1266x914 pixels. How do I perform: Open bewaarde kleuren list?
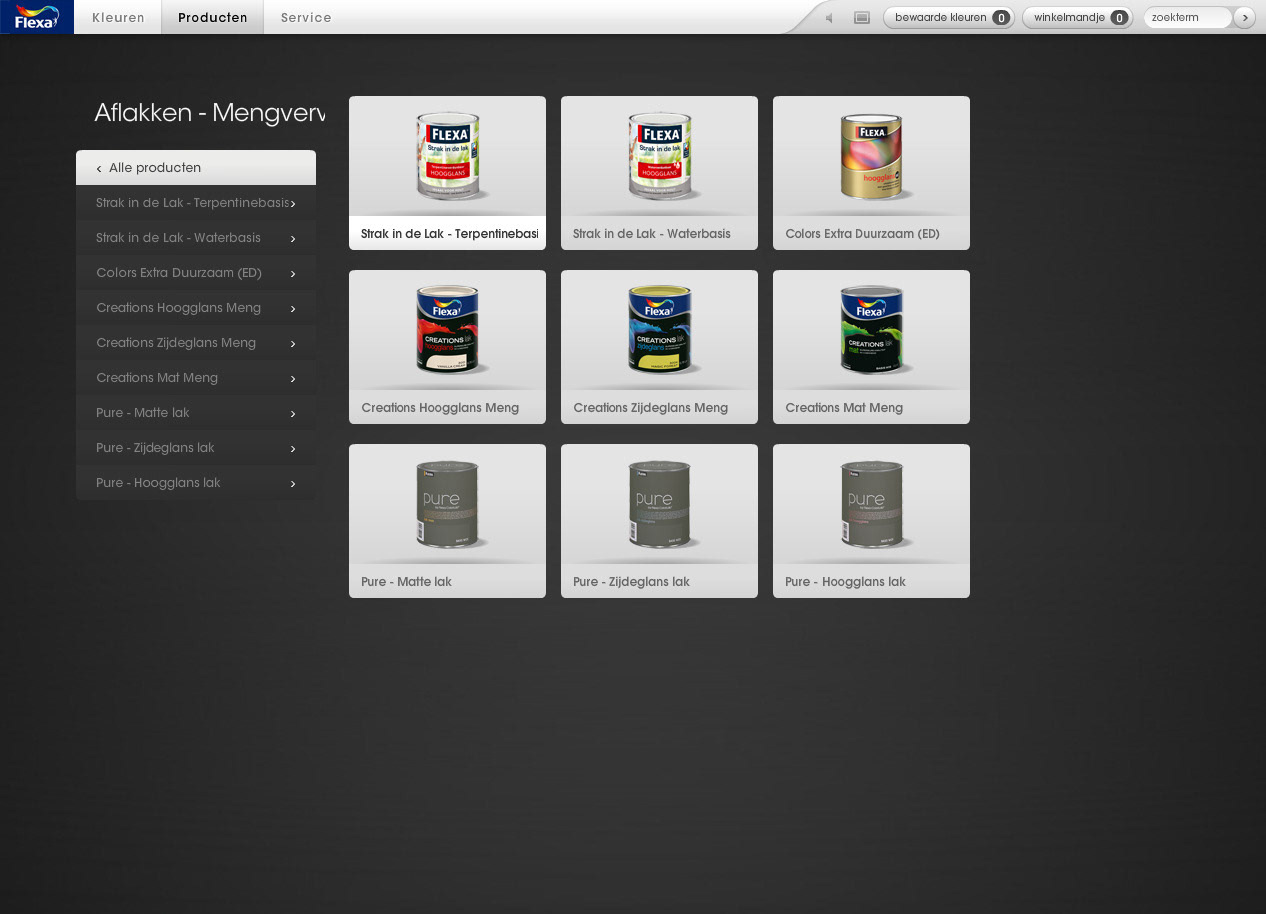[948, 17]
